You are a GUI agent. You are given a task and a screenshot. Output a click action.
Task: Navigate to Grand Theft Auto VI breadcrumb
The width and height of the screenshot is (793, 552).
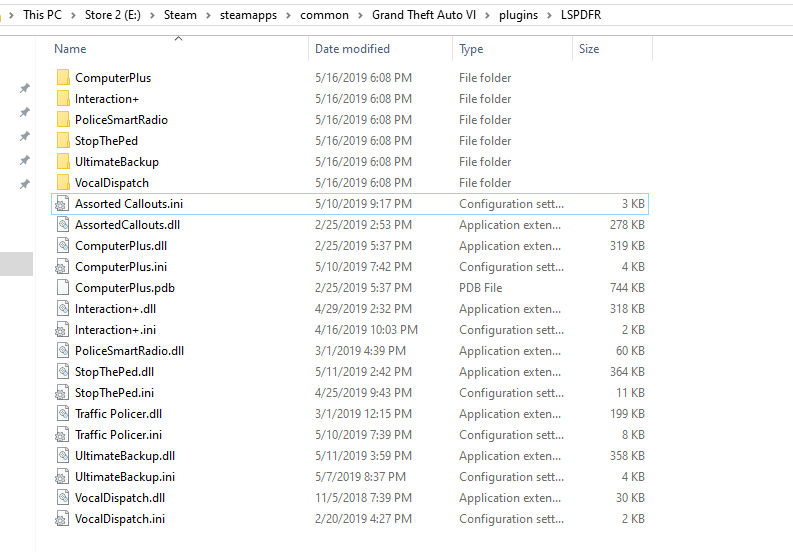pos(424,15)
